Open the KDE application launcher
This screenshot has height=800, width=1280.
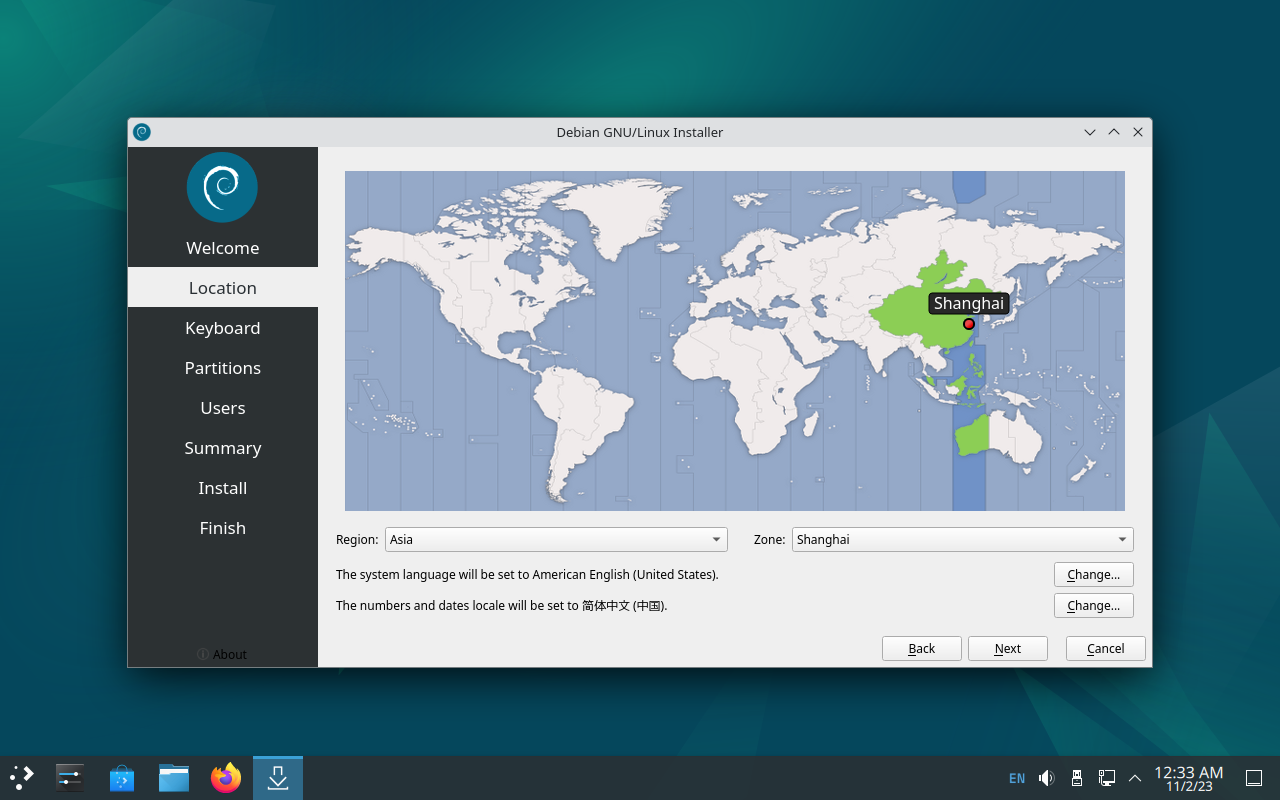pyautogui.click(x=22, y=777)
